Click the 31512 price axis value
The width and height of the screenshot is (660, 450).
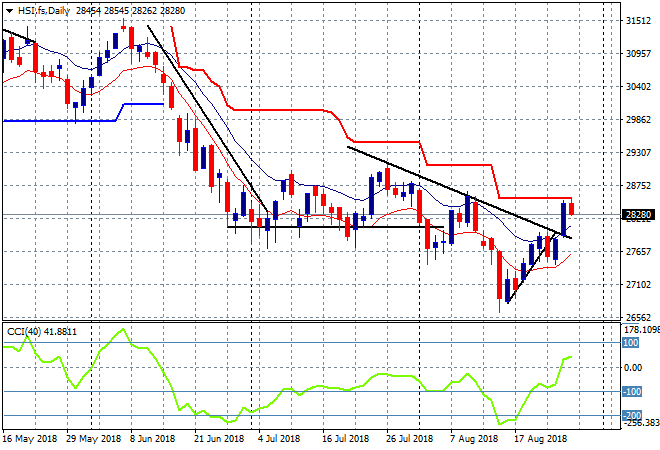[x=638, y=21]
